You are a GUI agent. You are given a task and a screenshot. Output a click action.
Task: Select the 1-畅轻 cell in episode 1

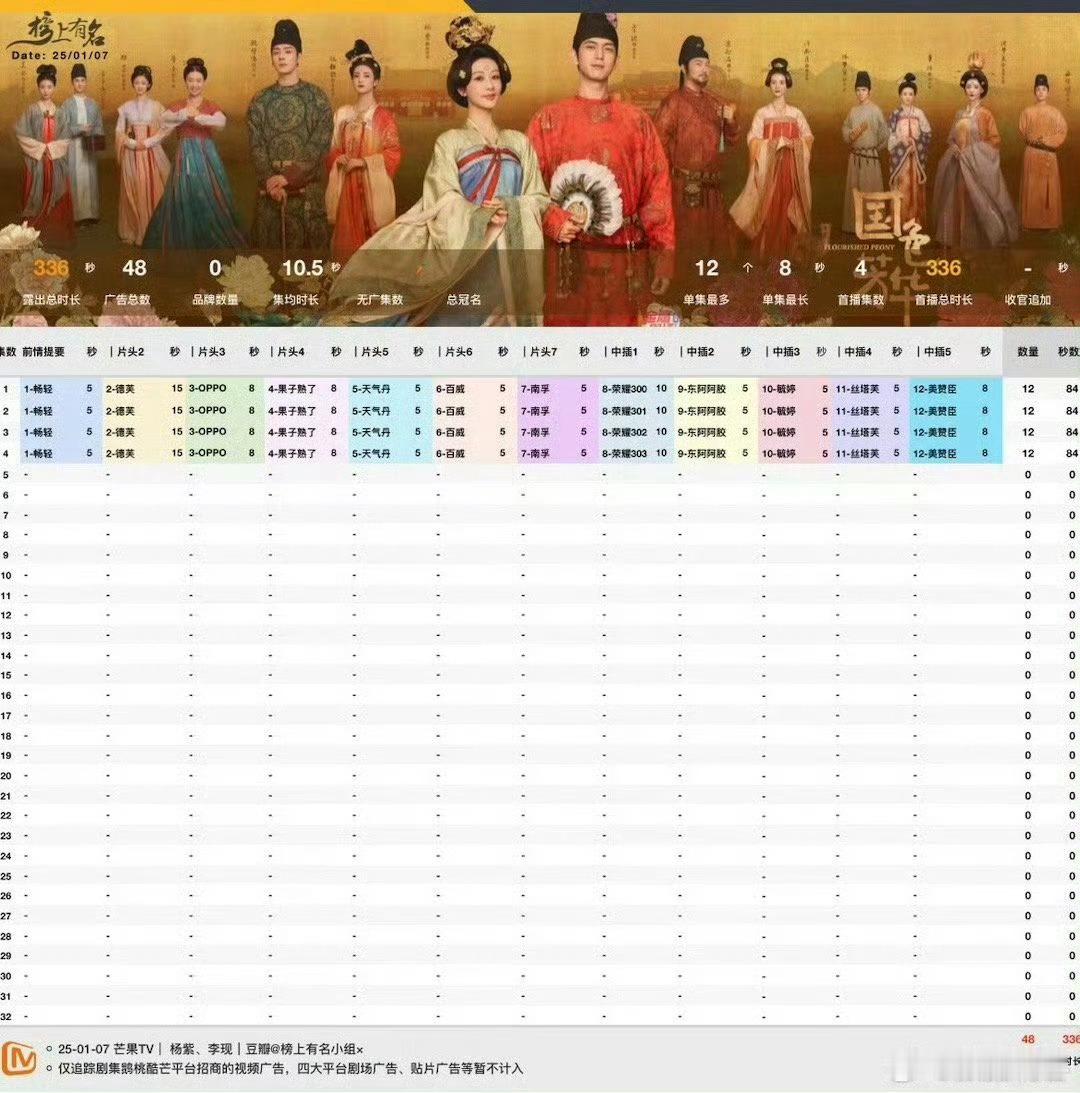[x=38, y=389]
